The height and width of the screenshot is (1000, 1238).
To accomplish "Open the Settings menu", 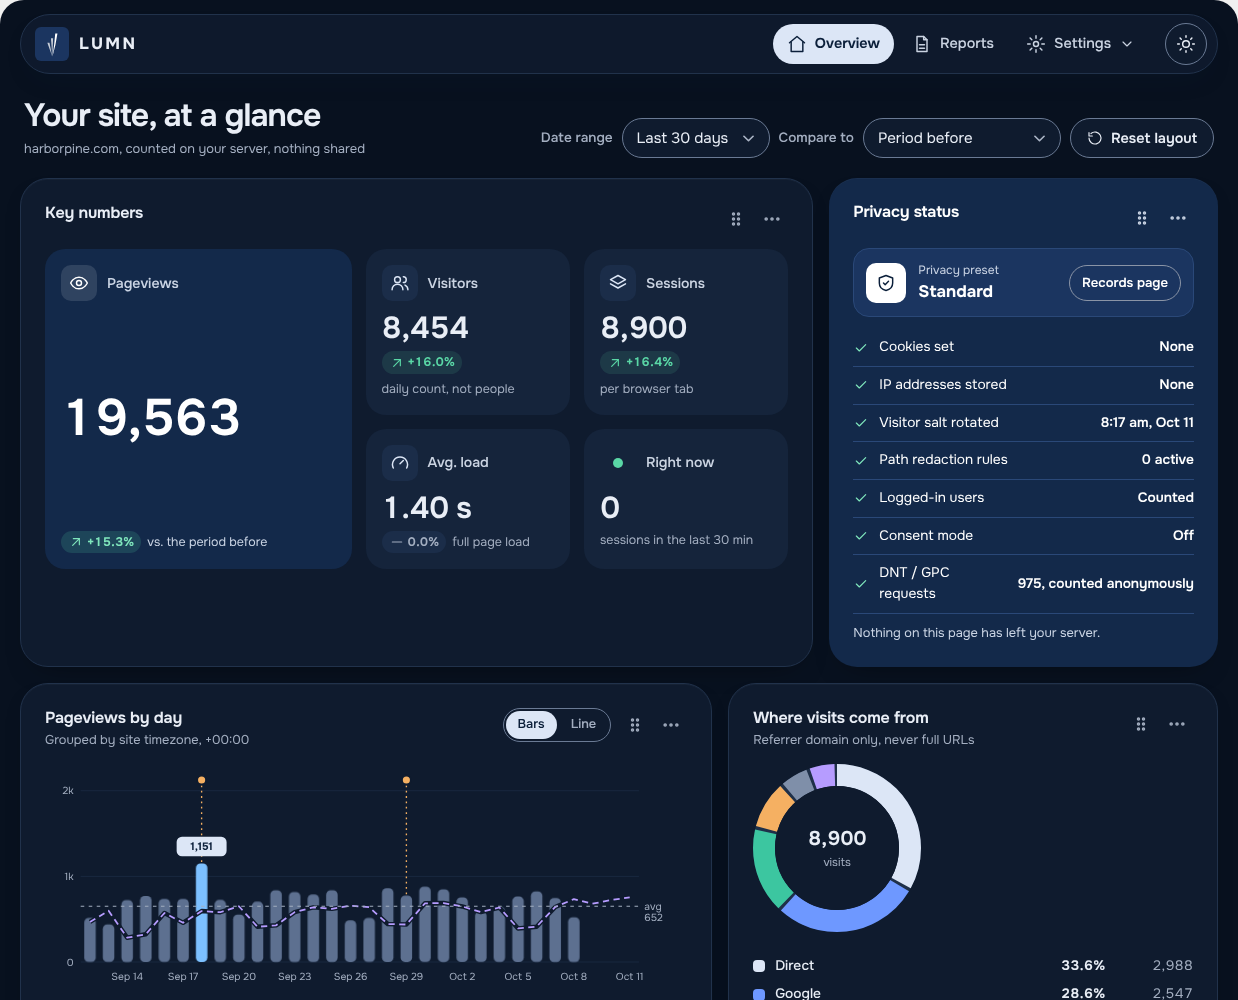I will [x=1080, y=44].
